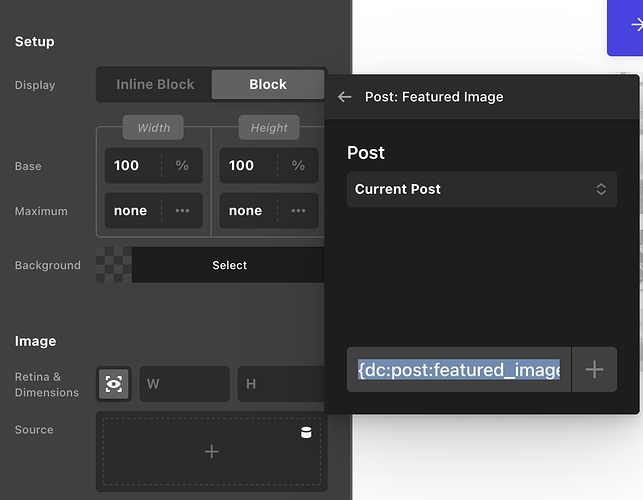Click the plus icon beside dynamic content string
Viewport: 643px width, 500px height.
[594, 369]
